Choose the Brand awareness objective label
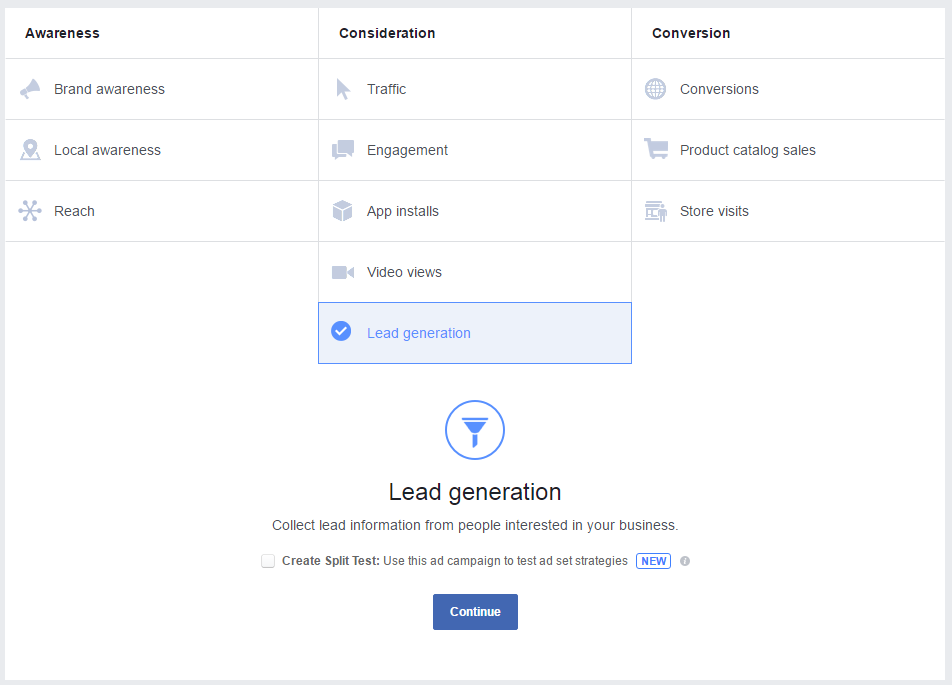Screen dimensions: 952x685 coord(109,89)
